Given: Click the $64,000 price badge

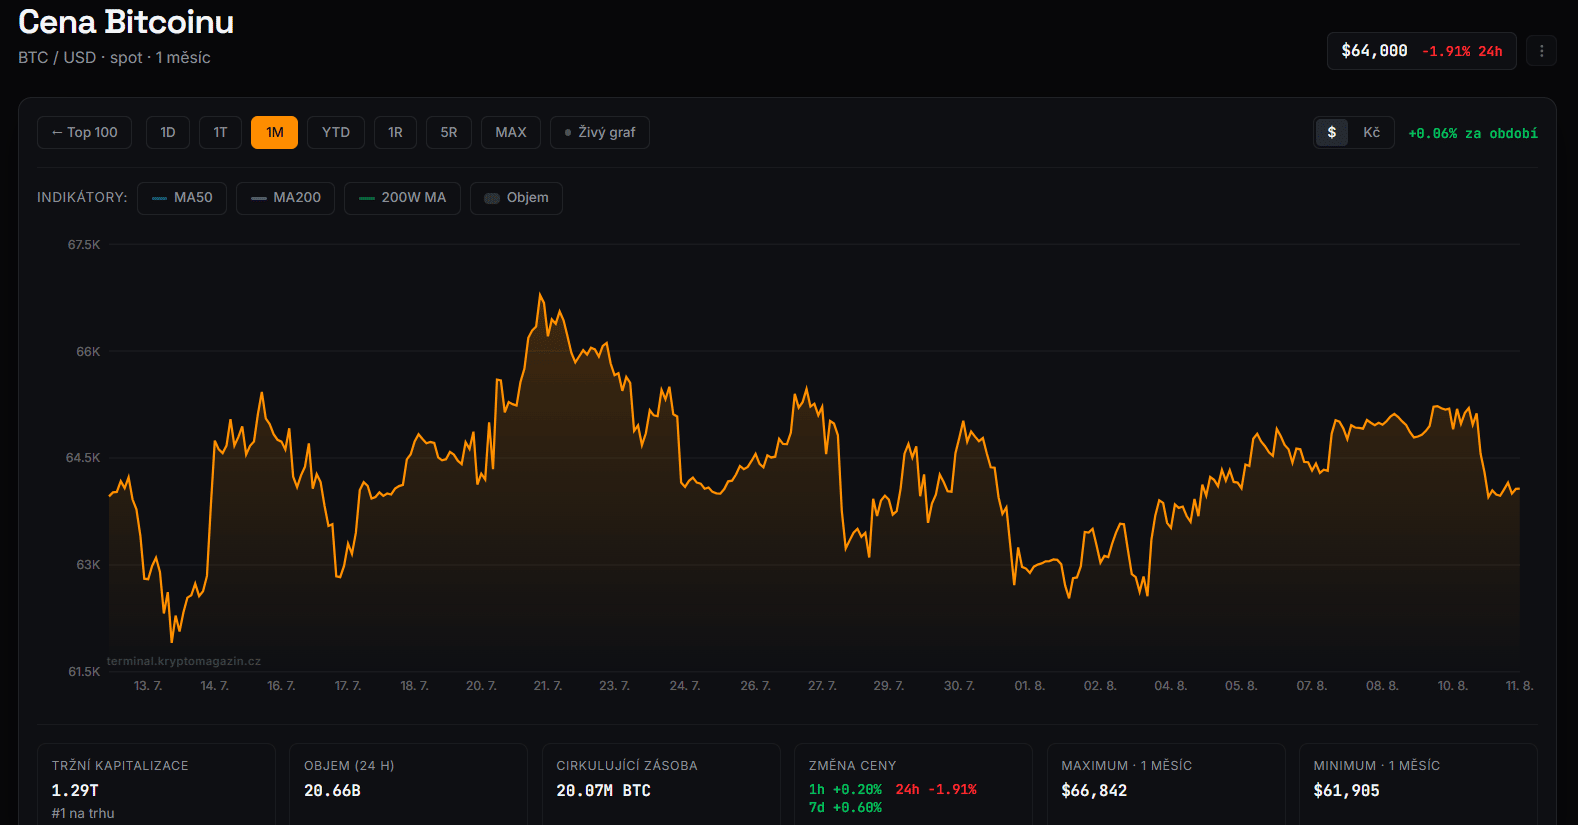Looking at the screenshot, I should coord(1374,51).
